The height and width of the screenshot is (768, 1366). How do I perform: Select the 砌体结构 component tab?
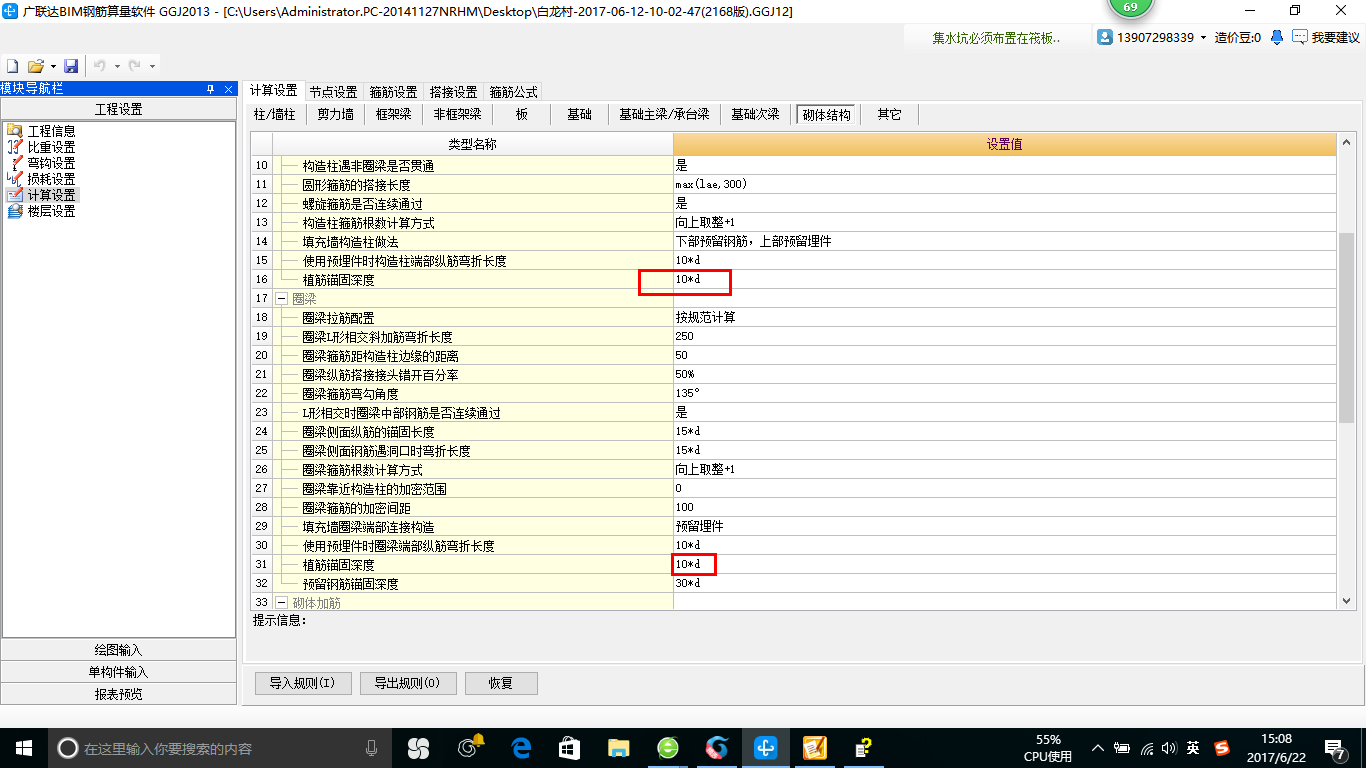[826, 114]
